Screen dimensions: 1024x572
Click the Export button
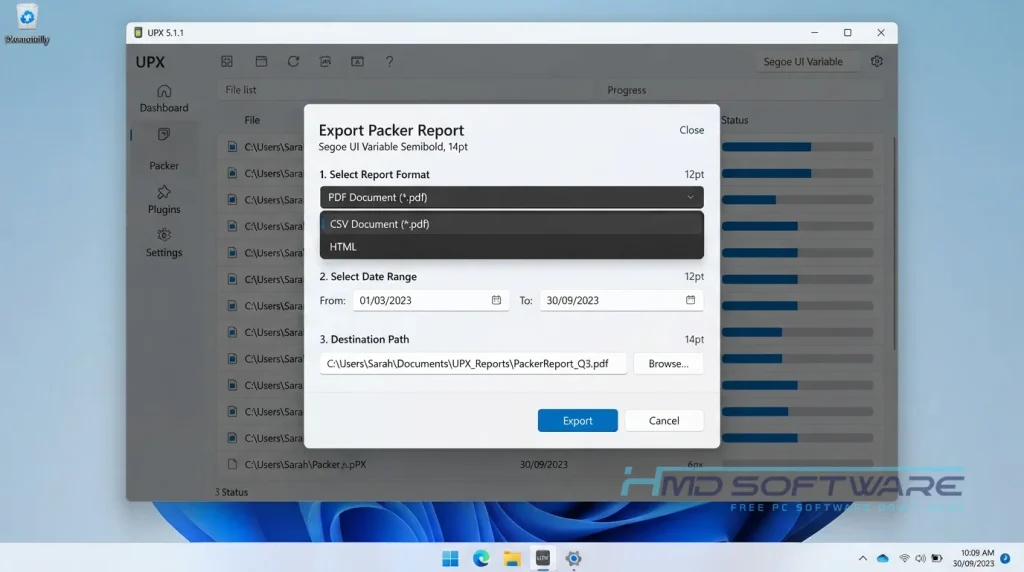click(x=577, y=421)
